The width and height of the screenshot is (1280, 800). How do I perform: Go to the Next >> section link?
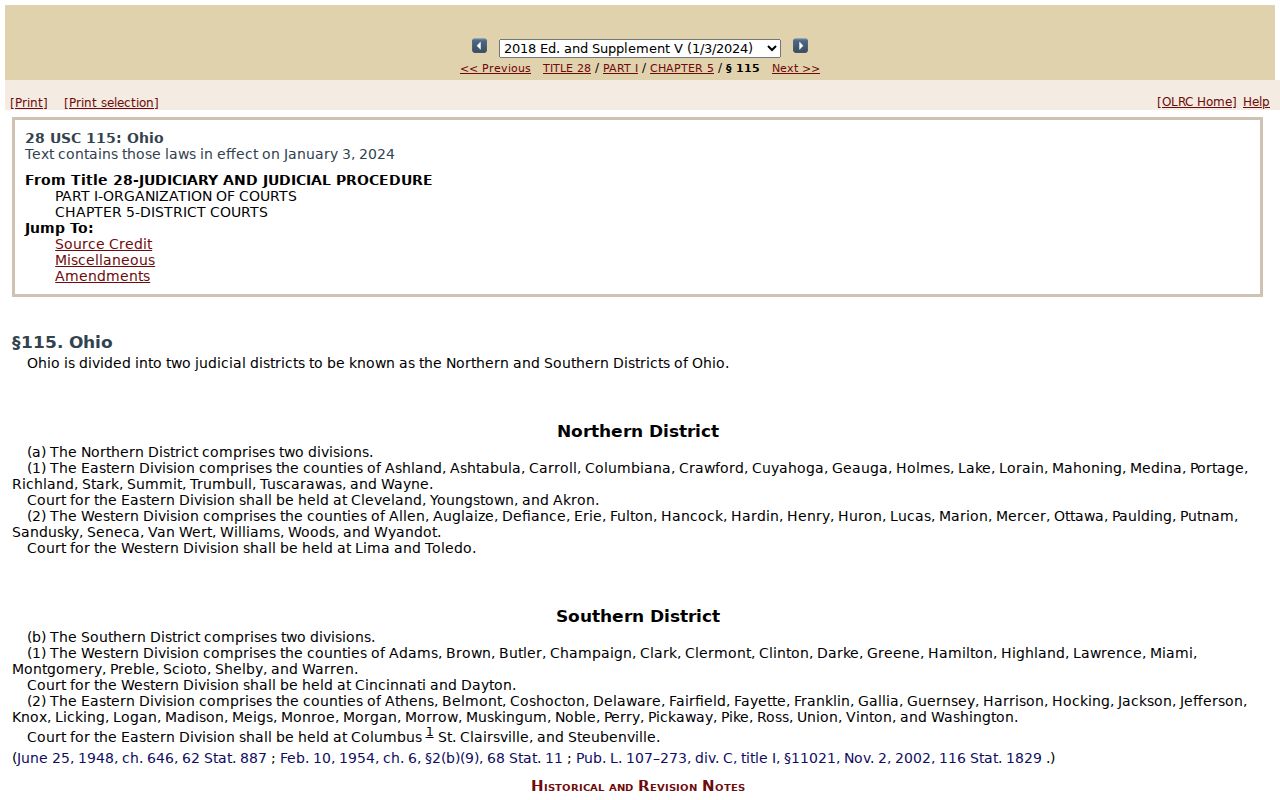(x=796, y=68)
